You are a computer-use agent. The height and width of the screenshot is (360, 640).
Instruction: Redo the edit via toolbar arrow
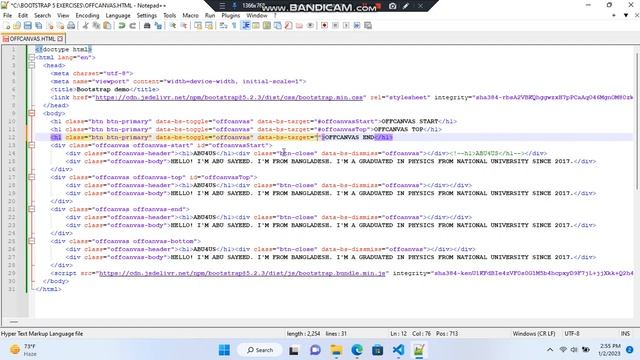coord(133,25)
